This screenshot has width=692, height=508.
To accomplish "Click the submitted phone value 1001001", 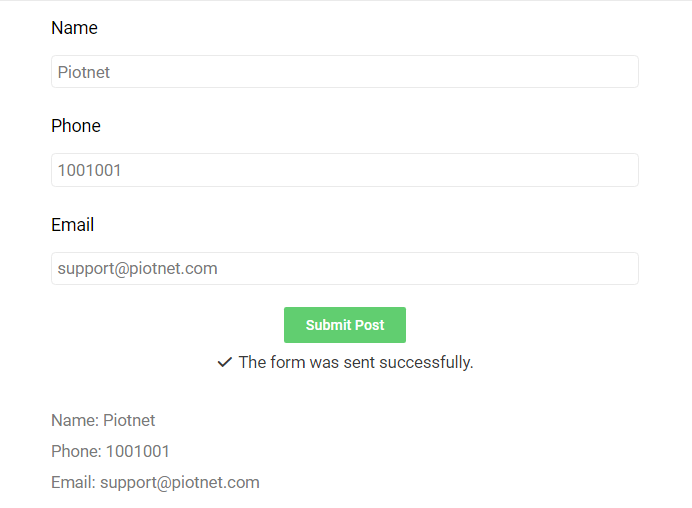I will [x=138, y=451].
